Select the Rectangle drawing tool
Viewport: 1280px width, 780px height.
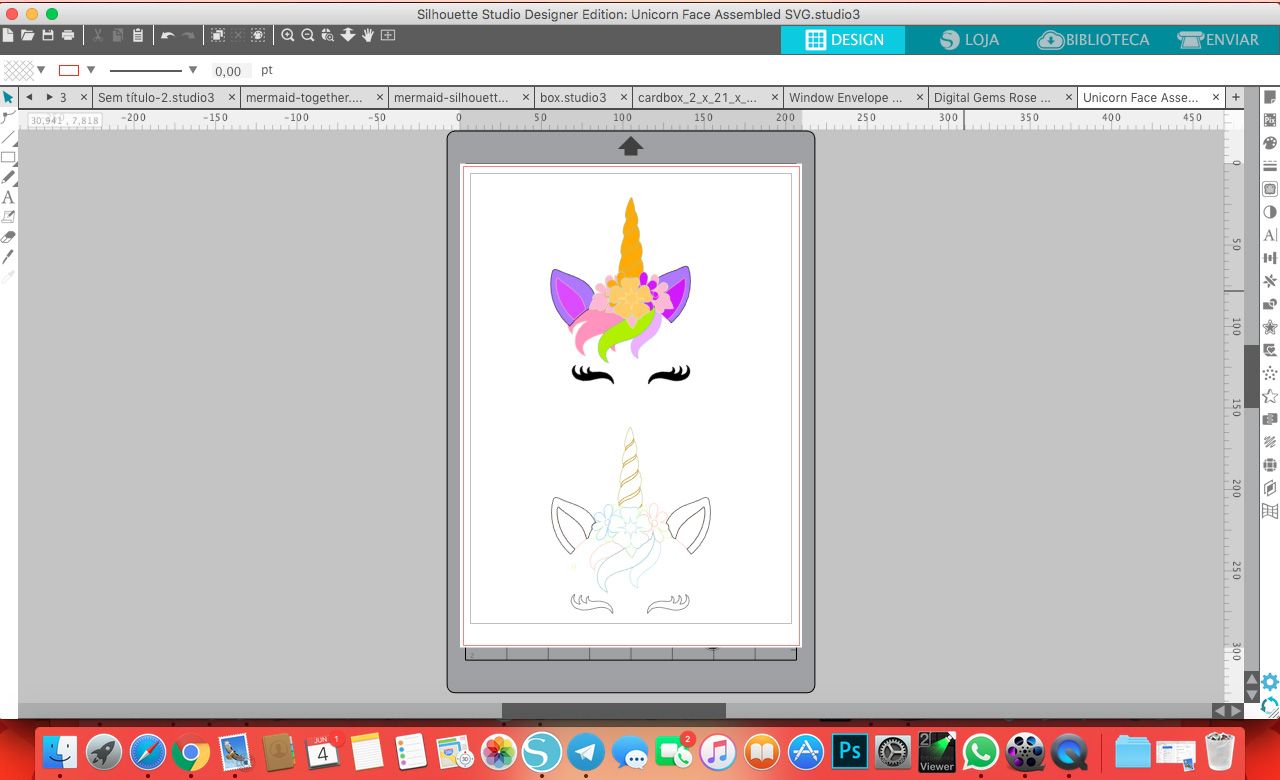(8, 157)
